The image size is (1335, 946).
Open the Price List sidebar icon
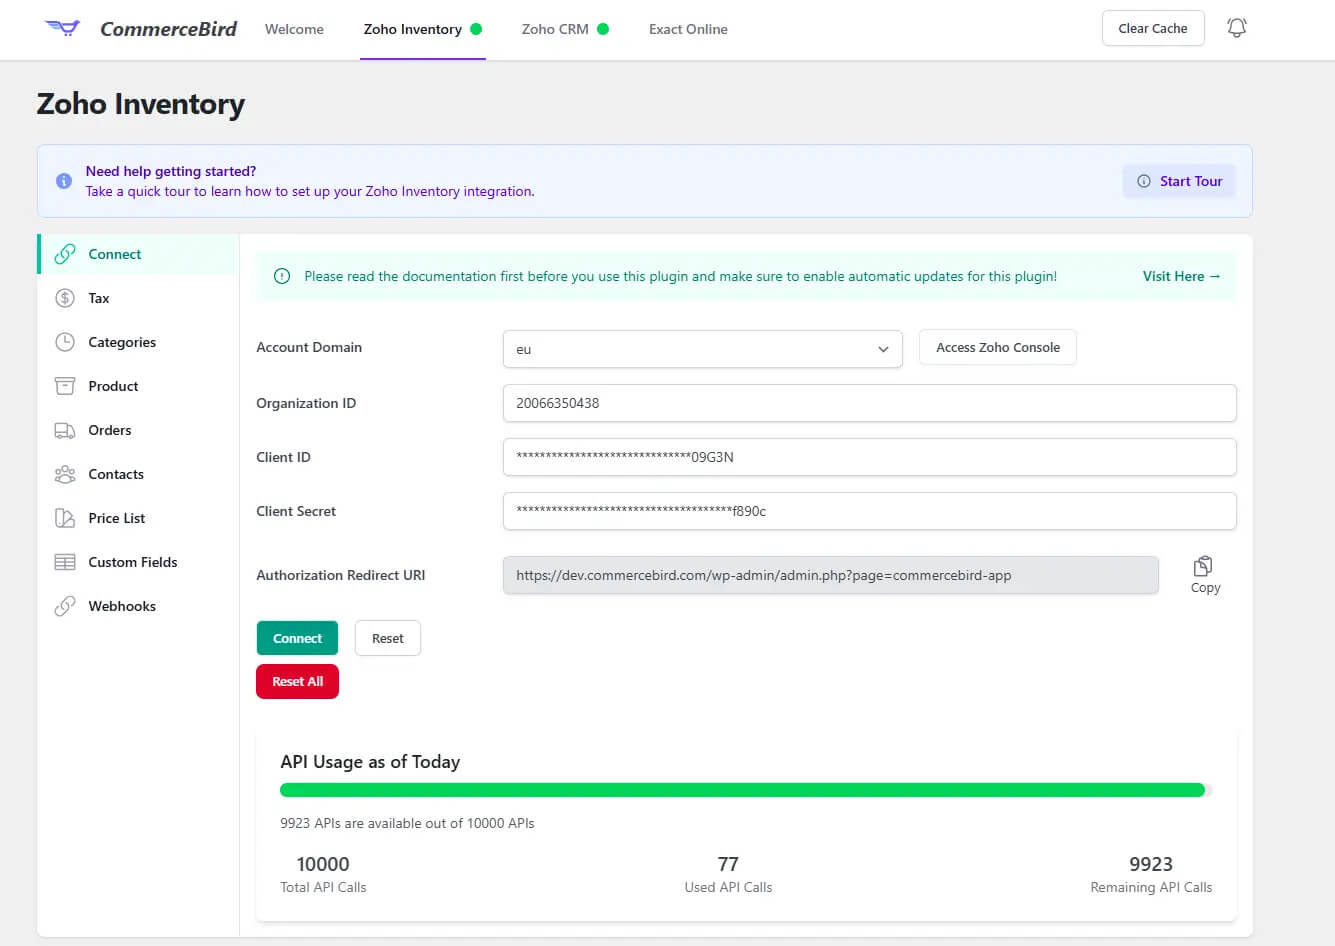[65, 518]
